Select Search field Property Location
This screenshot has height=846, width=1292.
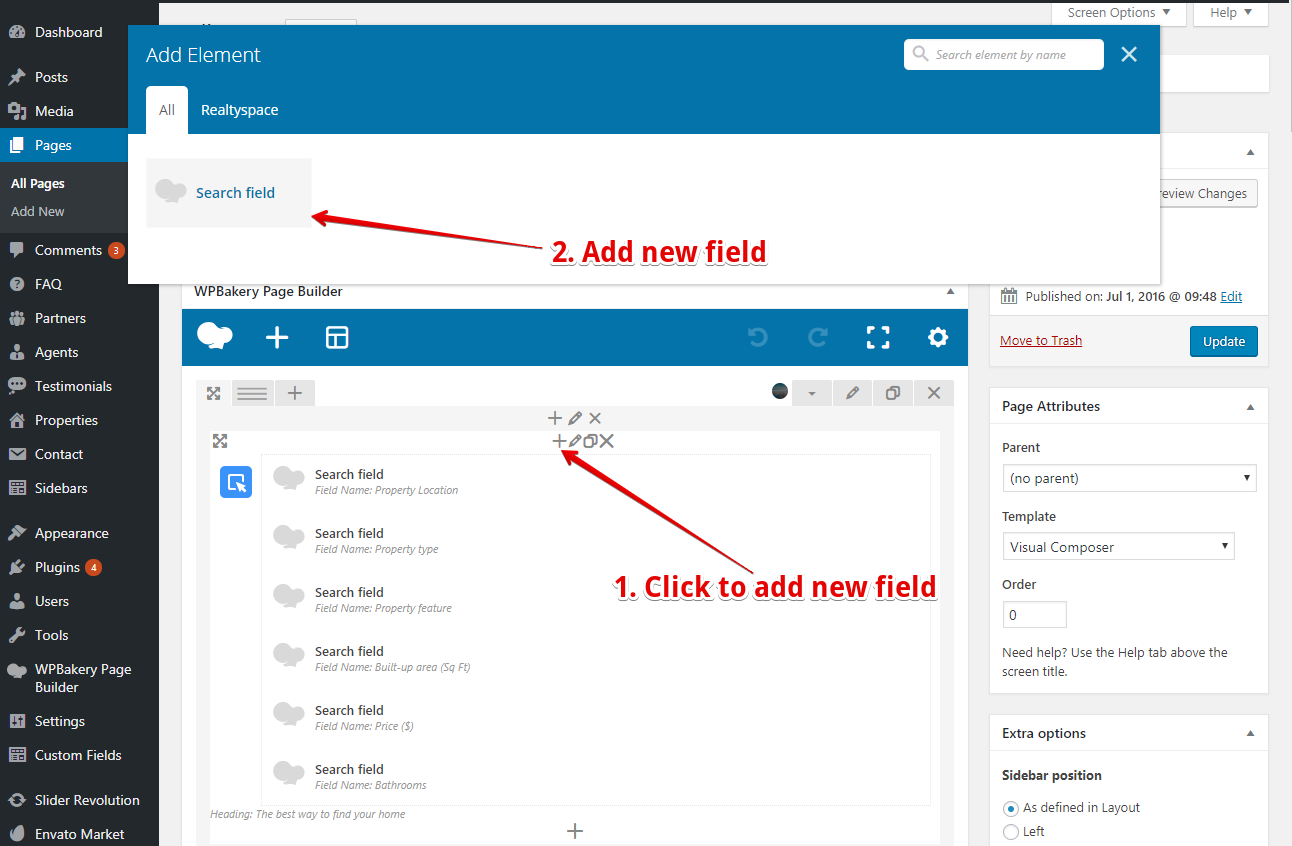coord(595,481)
